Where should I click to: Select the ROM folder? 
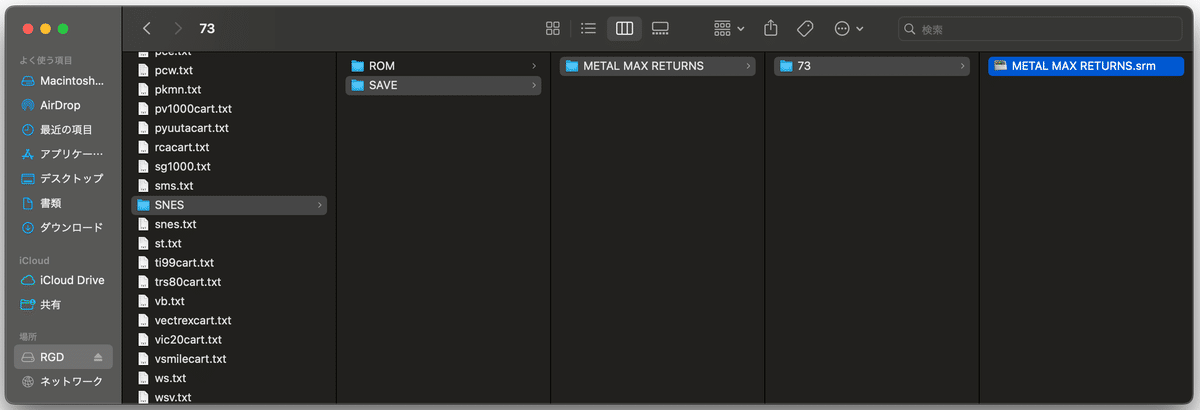(x=443, y=66)
